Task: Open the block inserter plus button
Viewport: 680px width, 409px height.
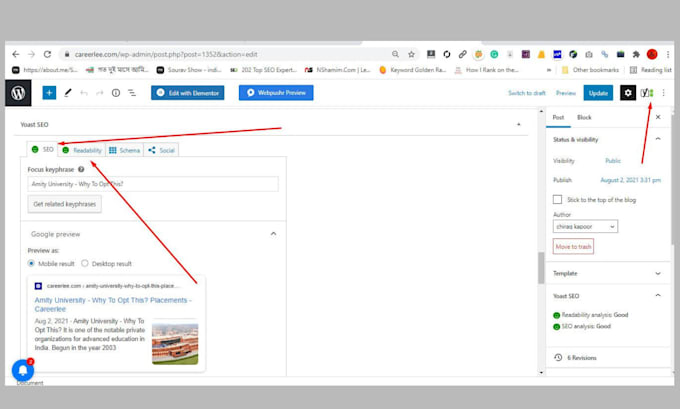Action: 49,92
